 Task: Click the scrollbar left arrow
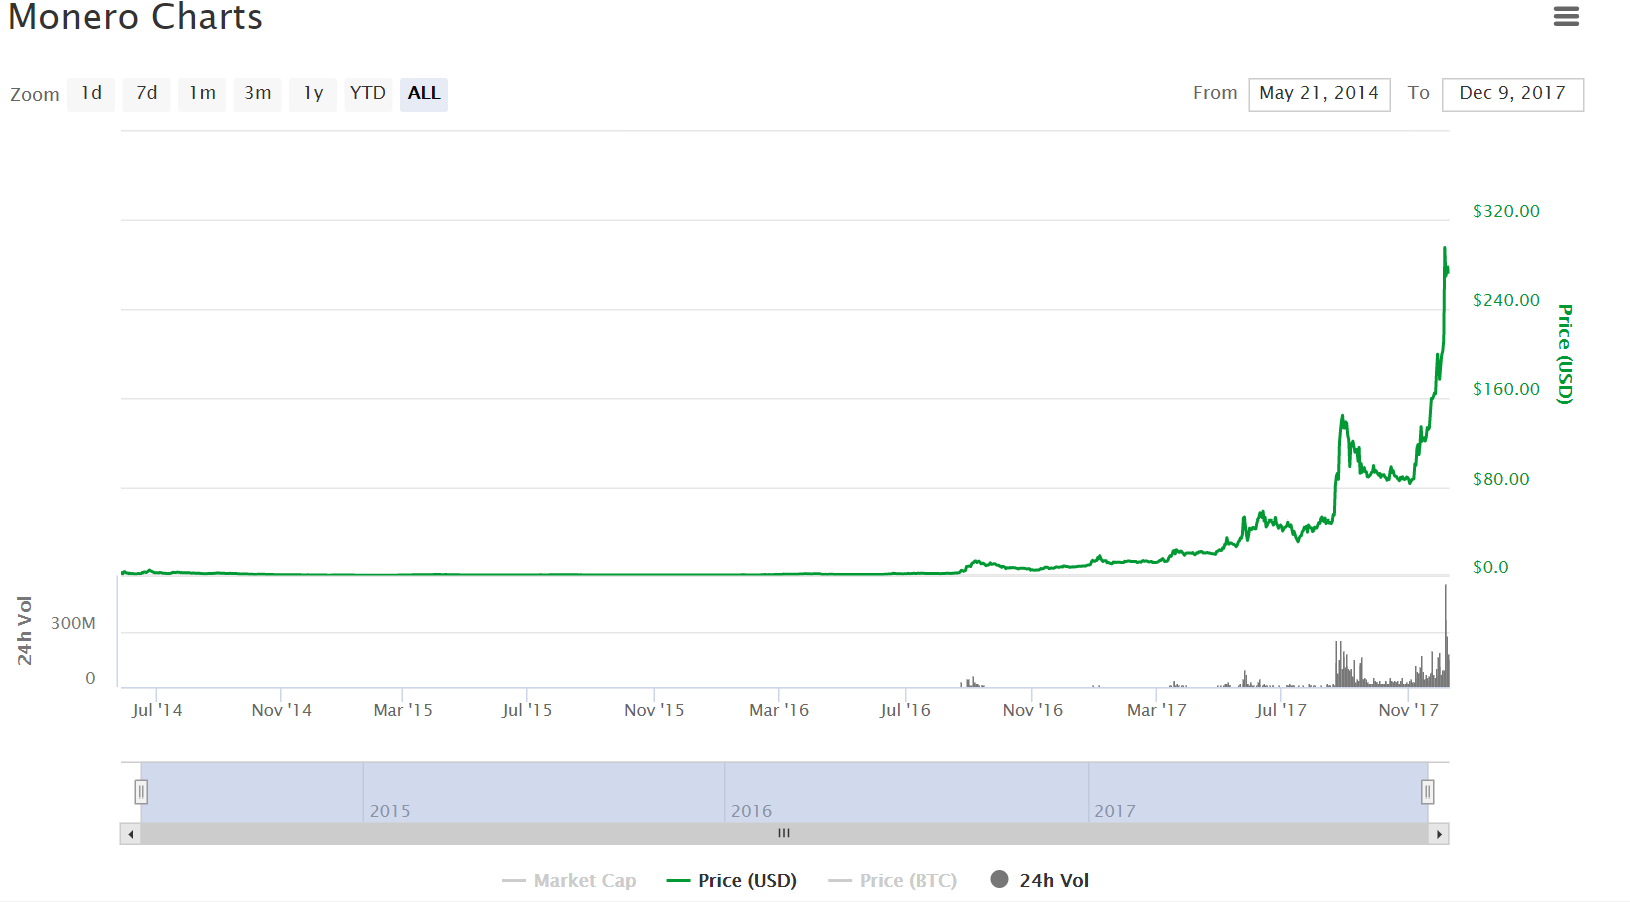(x=130, y=834)
